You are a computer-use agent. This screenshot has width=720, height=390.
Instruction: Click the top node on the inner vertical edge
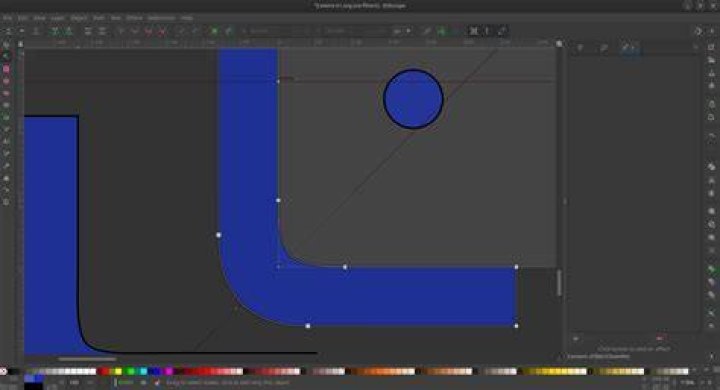pyautogui.click(x=278, y=81)
